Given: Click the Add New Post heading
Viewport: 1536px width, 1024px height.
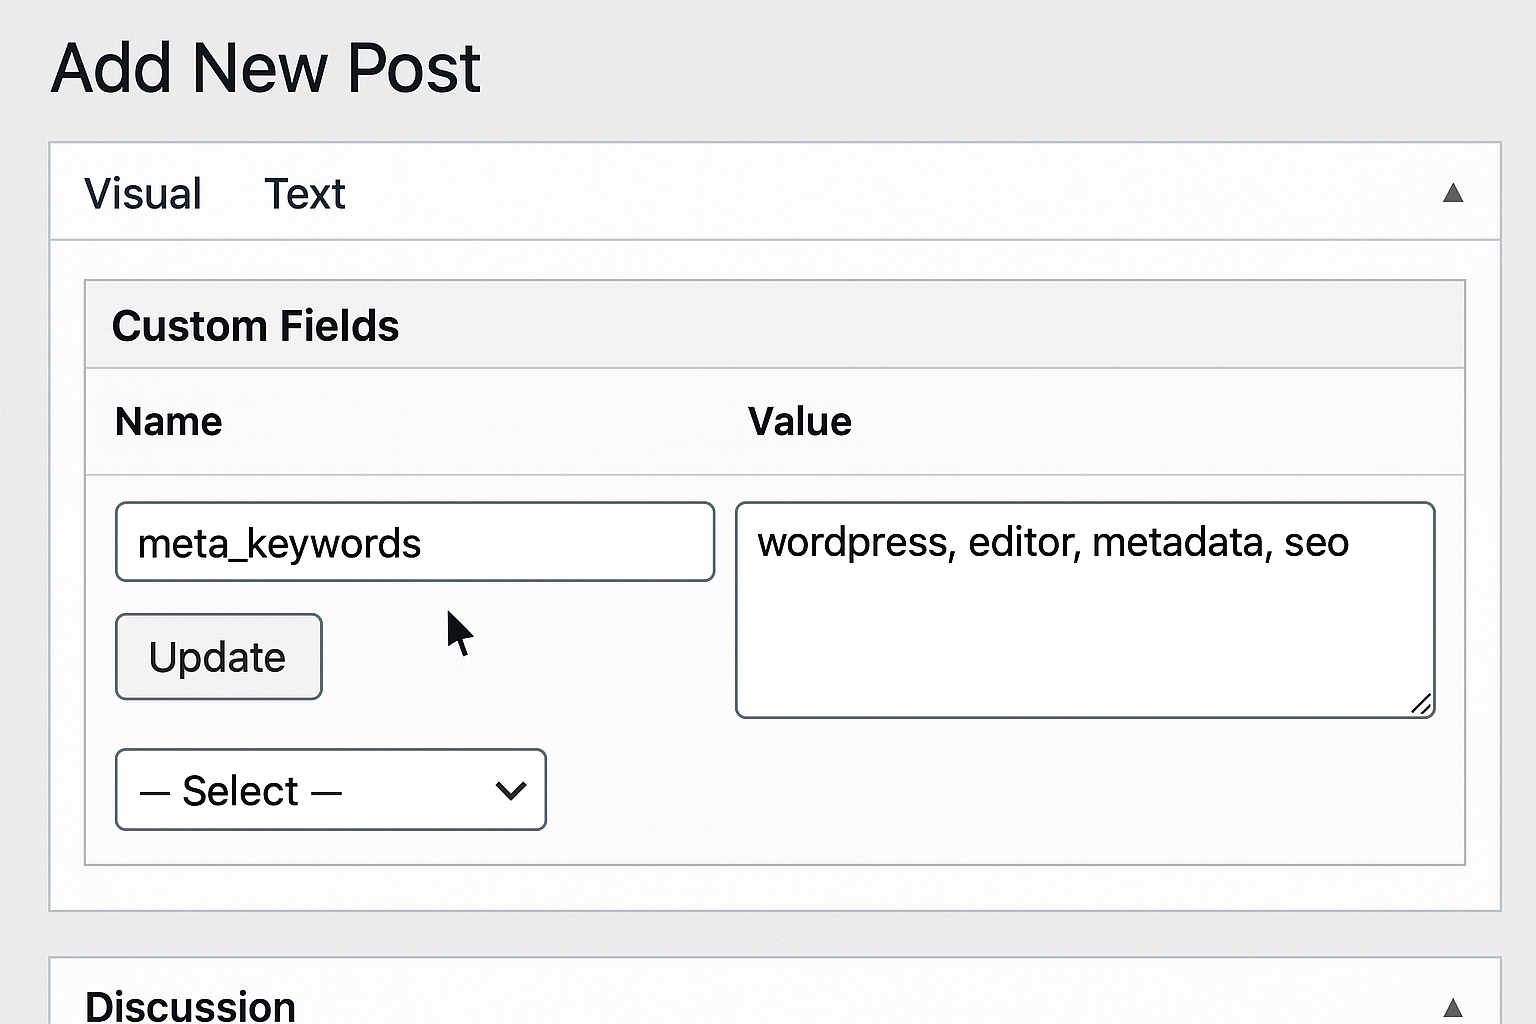Looking at the screenshot, I should (x=266, y=68).
